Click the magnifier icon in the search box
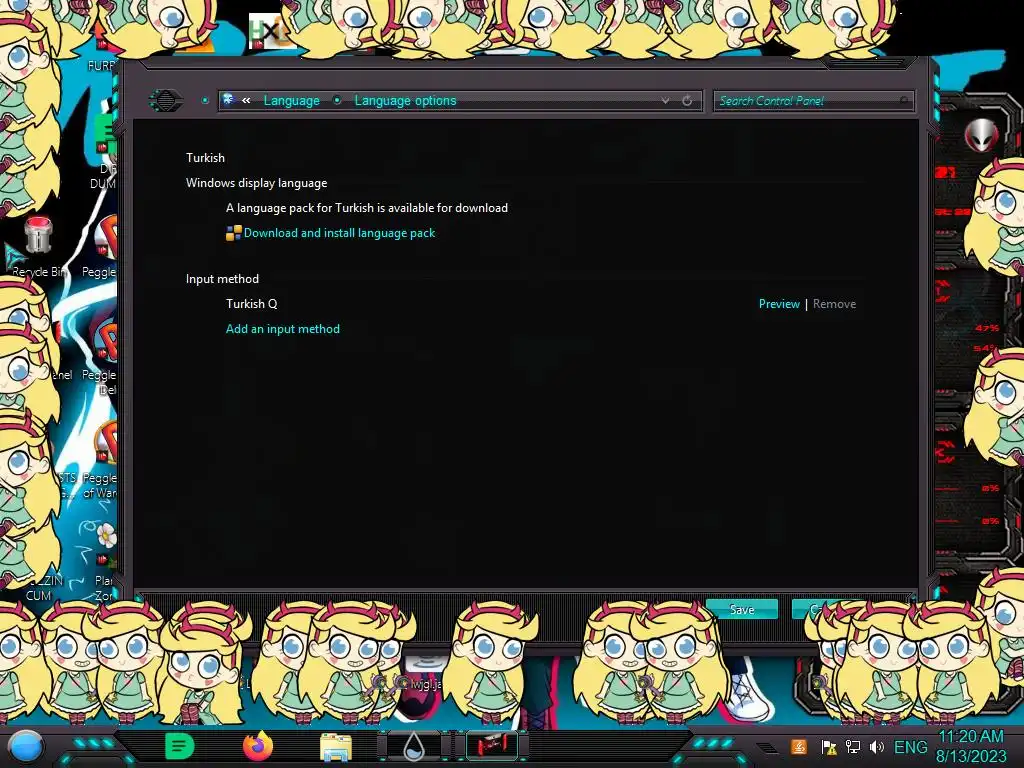This screenshot has width=1024, height=768. pos(904,101)
